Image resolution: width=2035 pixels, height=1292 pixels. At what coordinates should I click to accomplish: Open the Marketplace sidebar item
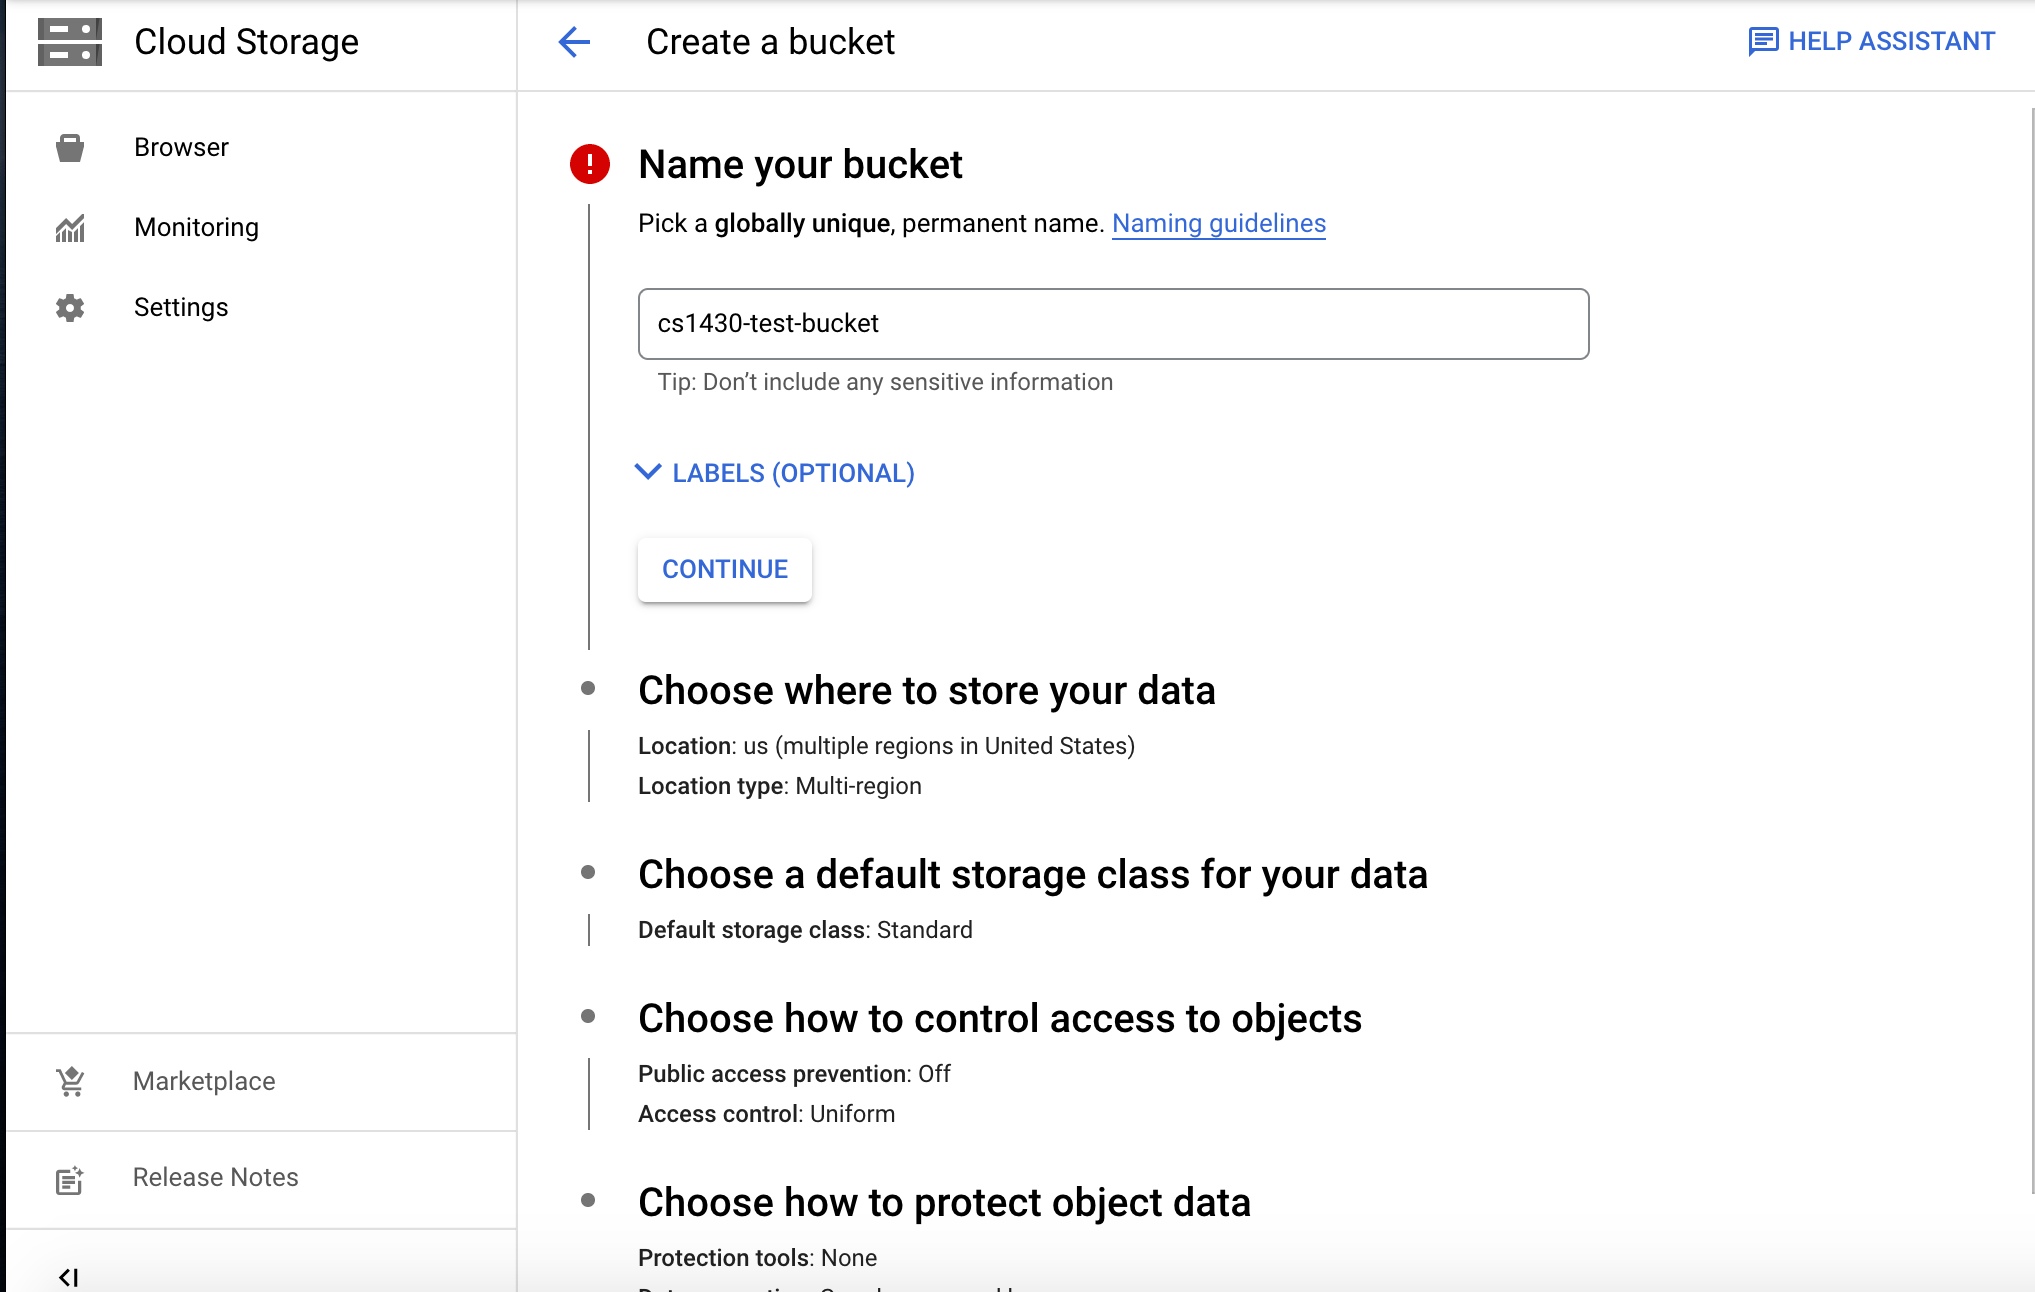click(203, 1081)
